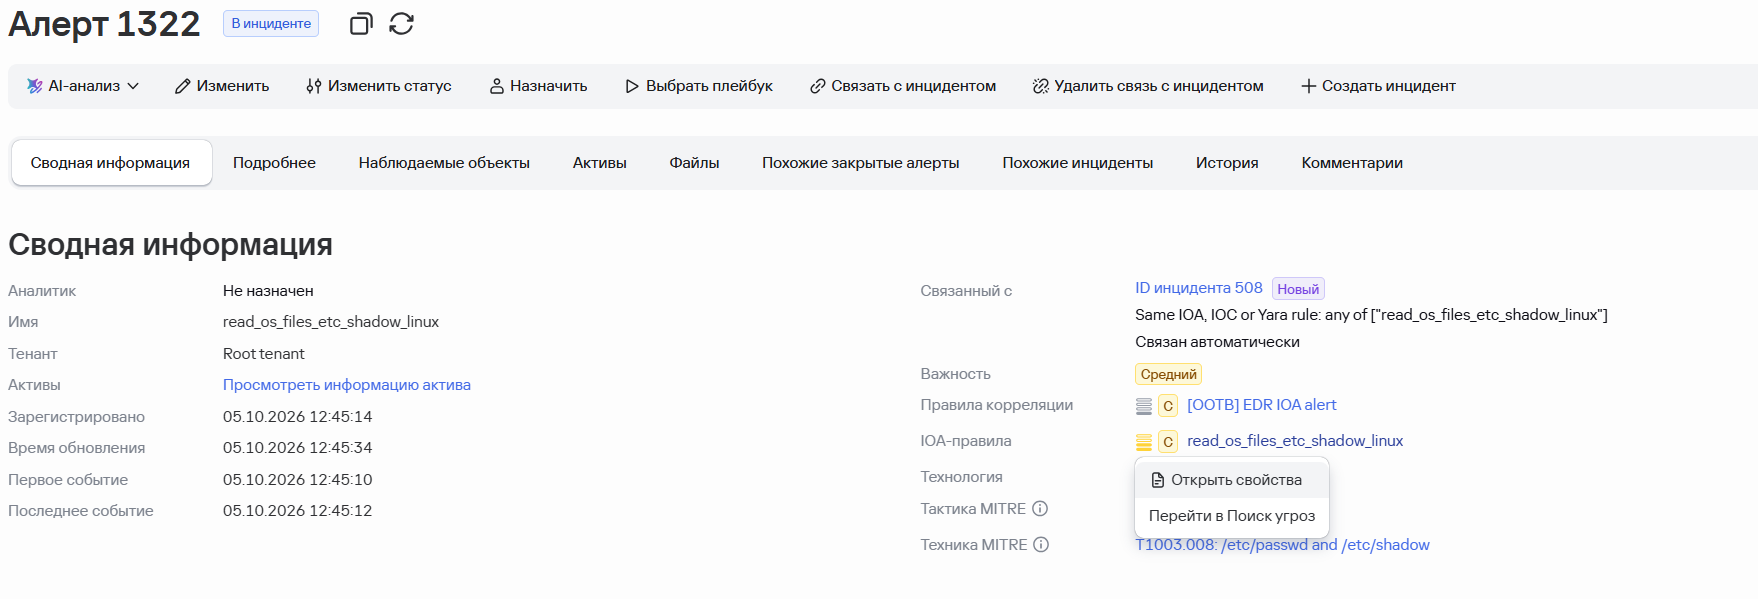Refresh the alert with the circular arrows icon
1758x599 pixels.
[401, 24]
